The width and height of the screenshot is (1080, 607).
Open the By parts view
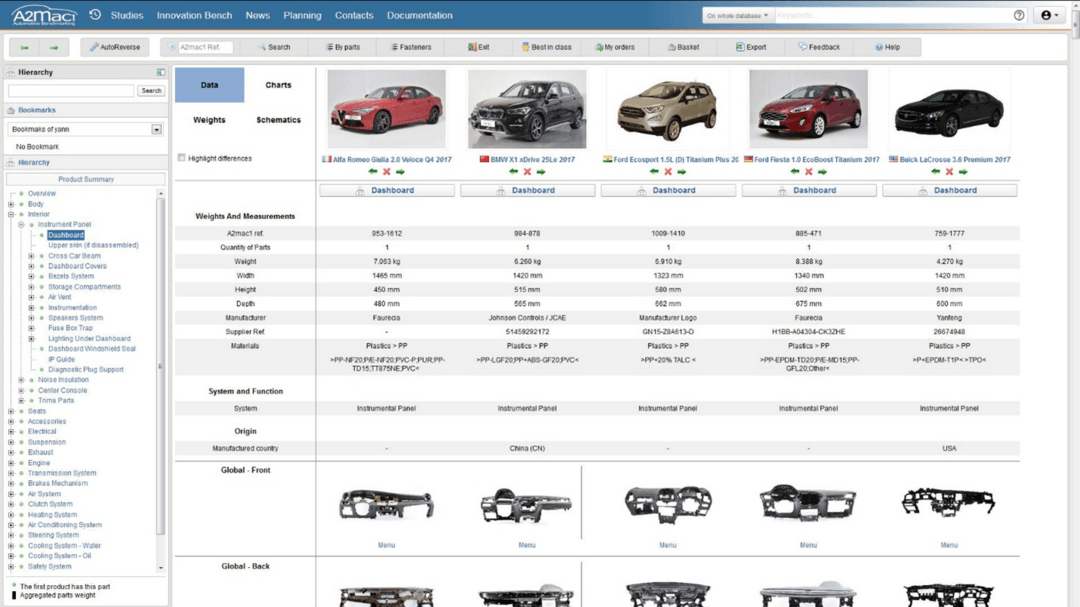coord(342,48)
